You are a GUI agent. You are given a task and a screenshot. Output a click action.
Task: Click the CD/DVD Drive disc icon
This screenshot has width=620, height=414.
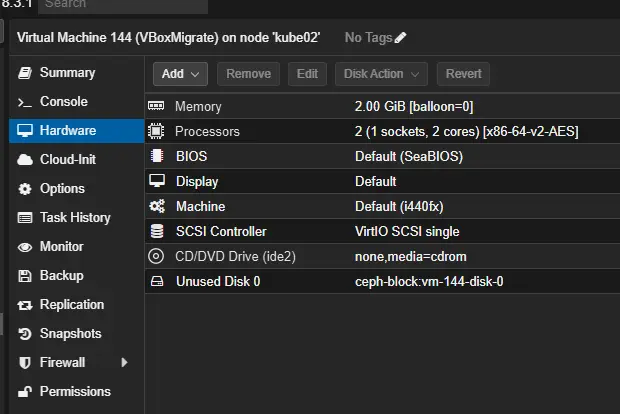tap(156, 256)
